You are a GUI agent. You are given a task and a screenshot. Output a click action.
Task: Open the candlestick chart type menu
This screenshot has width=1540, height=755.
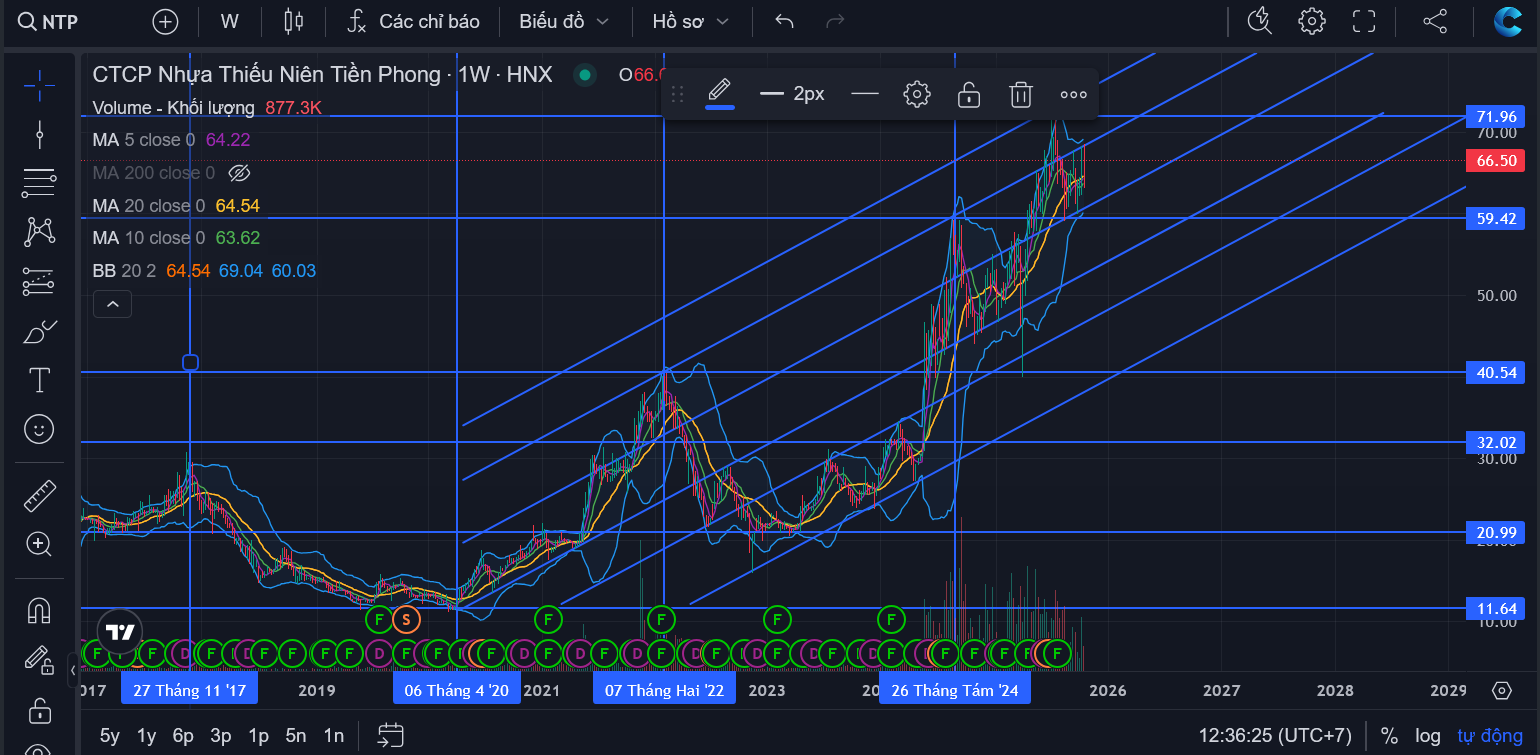click(x=293, y=21)
